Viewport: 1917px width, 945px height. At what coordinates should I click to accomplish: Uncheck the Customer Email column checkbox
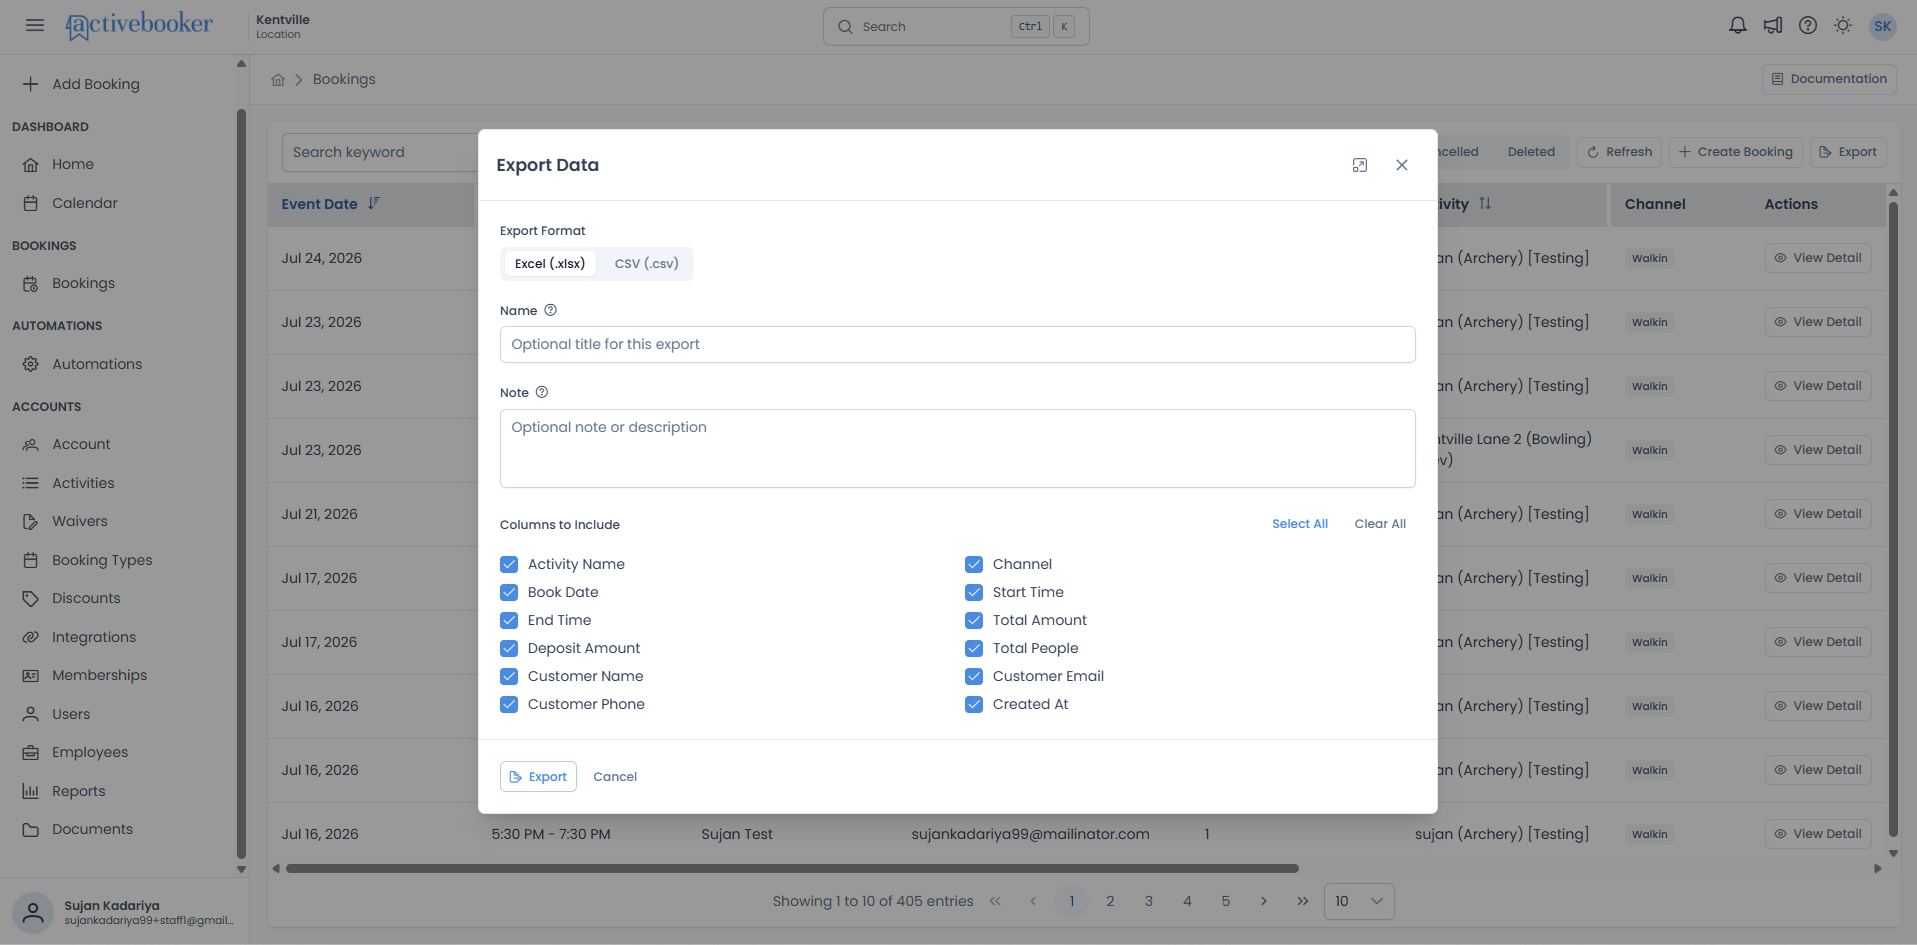pos(974,676)
